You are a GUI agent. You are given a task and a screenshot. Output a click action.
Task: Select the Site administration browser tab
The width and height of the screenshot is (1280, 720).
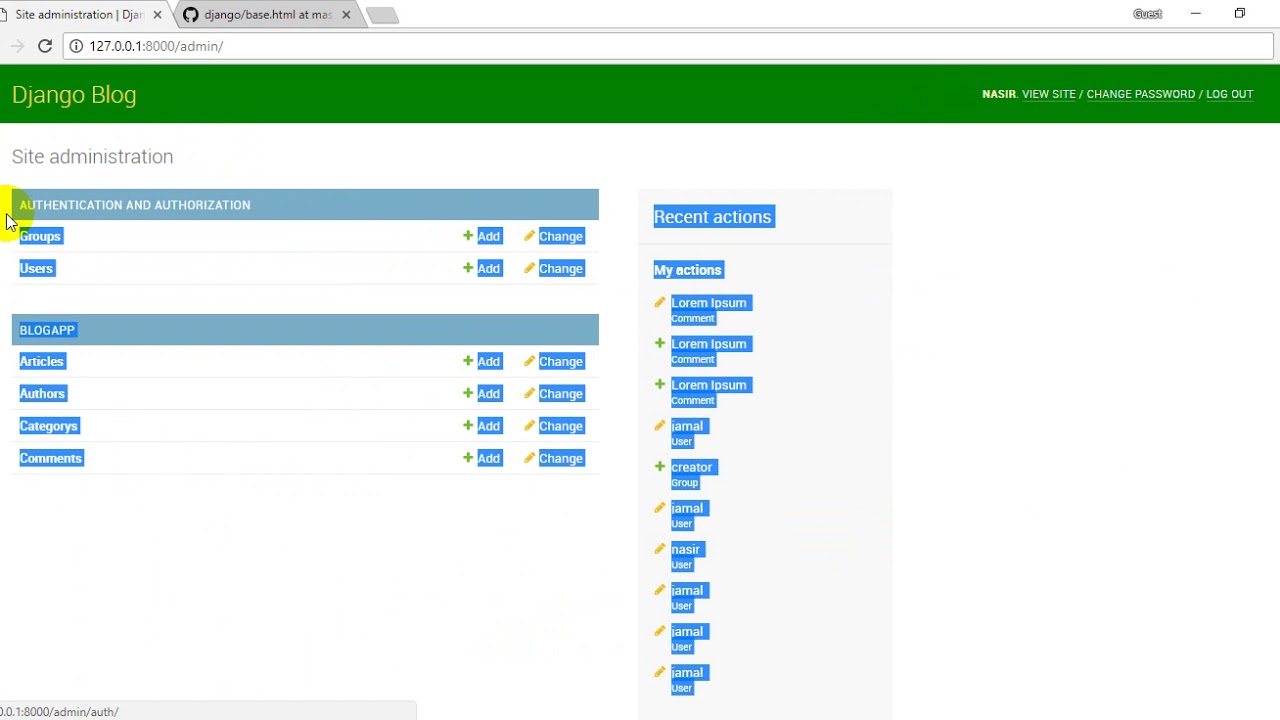coord(78,15)
